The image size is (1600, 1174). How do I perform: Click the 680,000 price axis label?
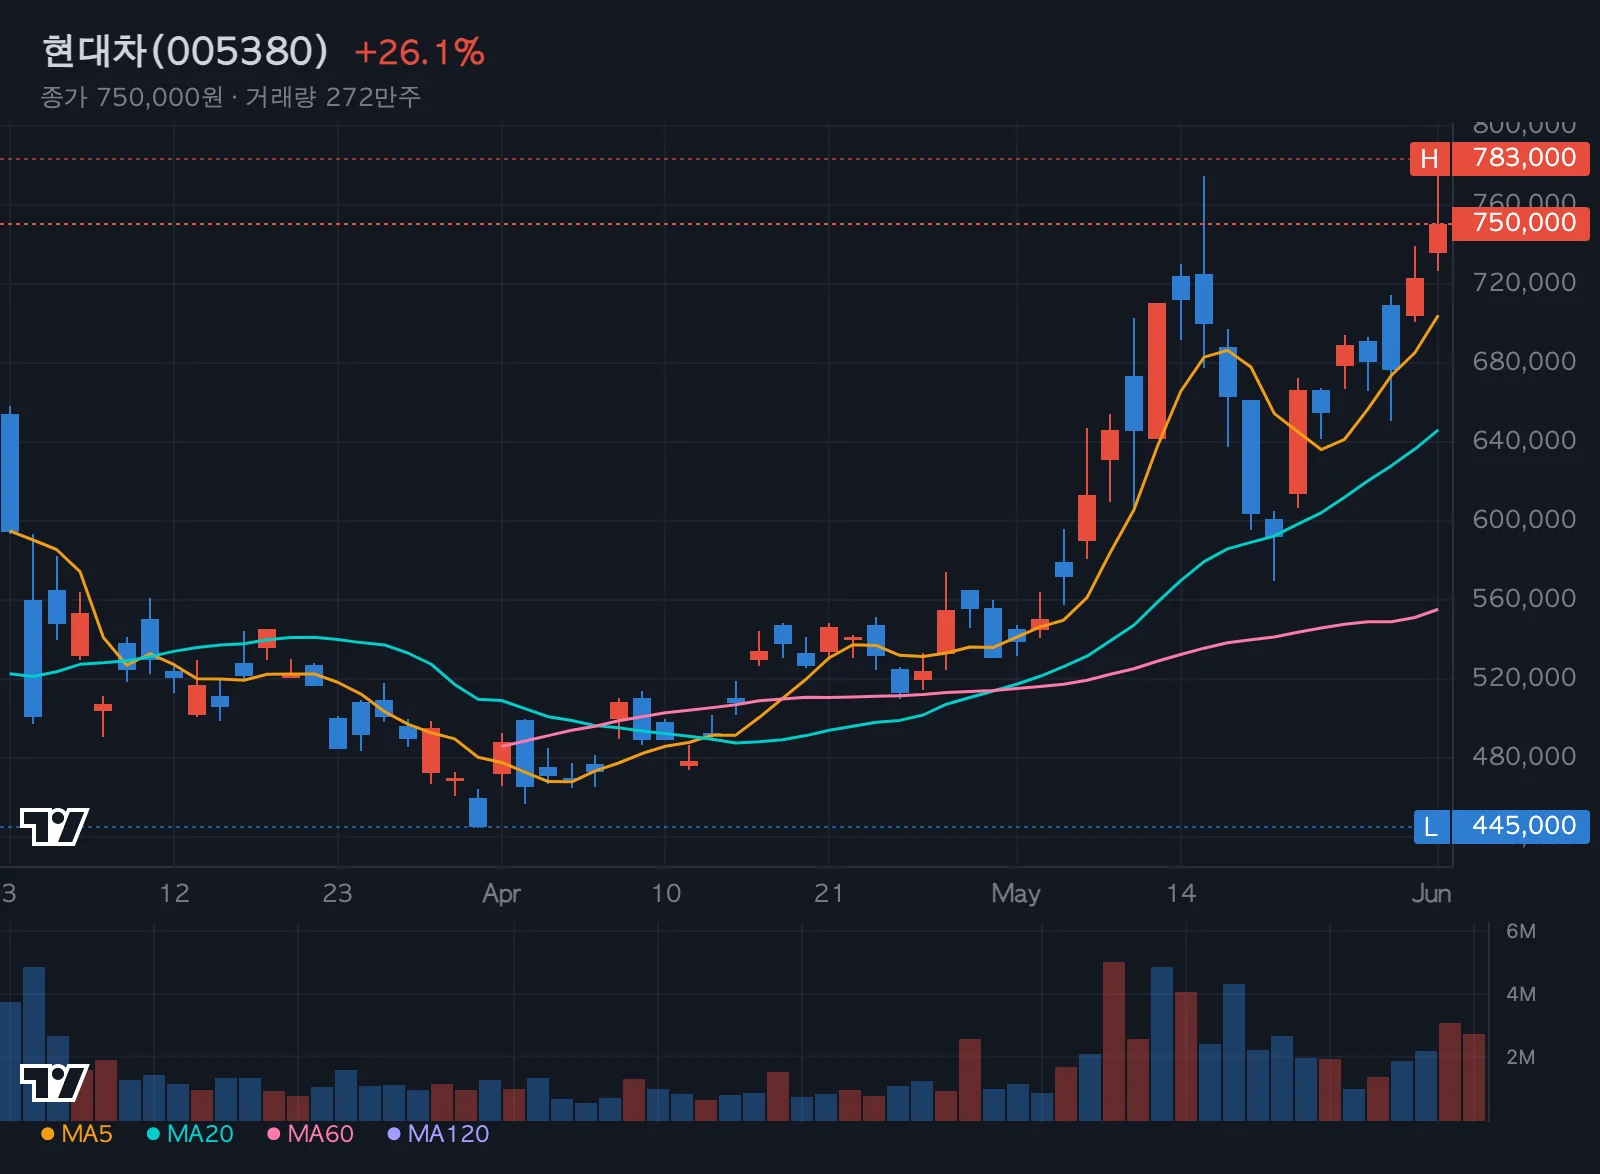1524,361
